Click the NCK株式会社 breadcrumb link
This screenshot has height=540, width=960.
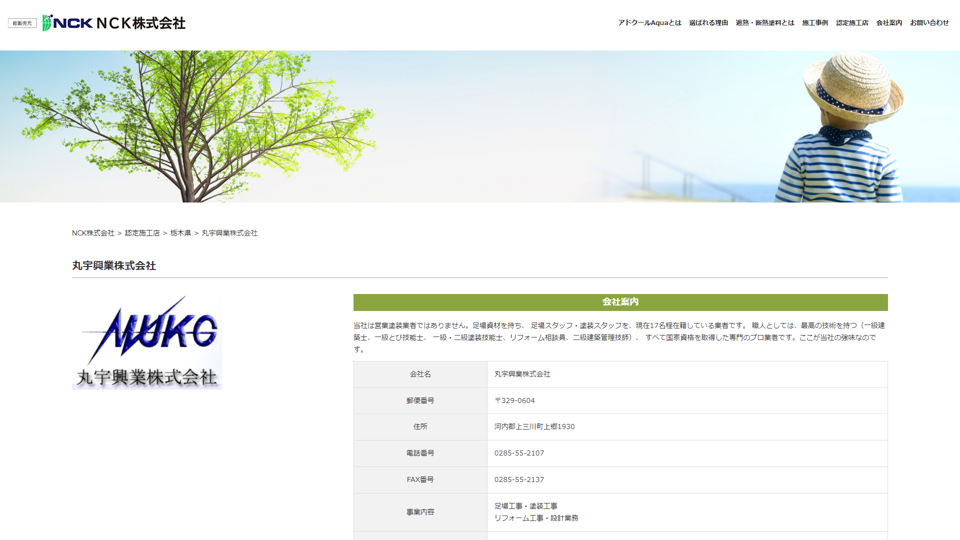tap(93, 233)
